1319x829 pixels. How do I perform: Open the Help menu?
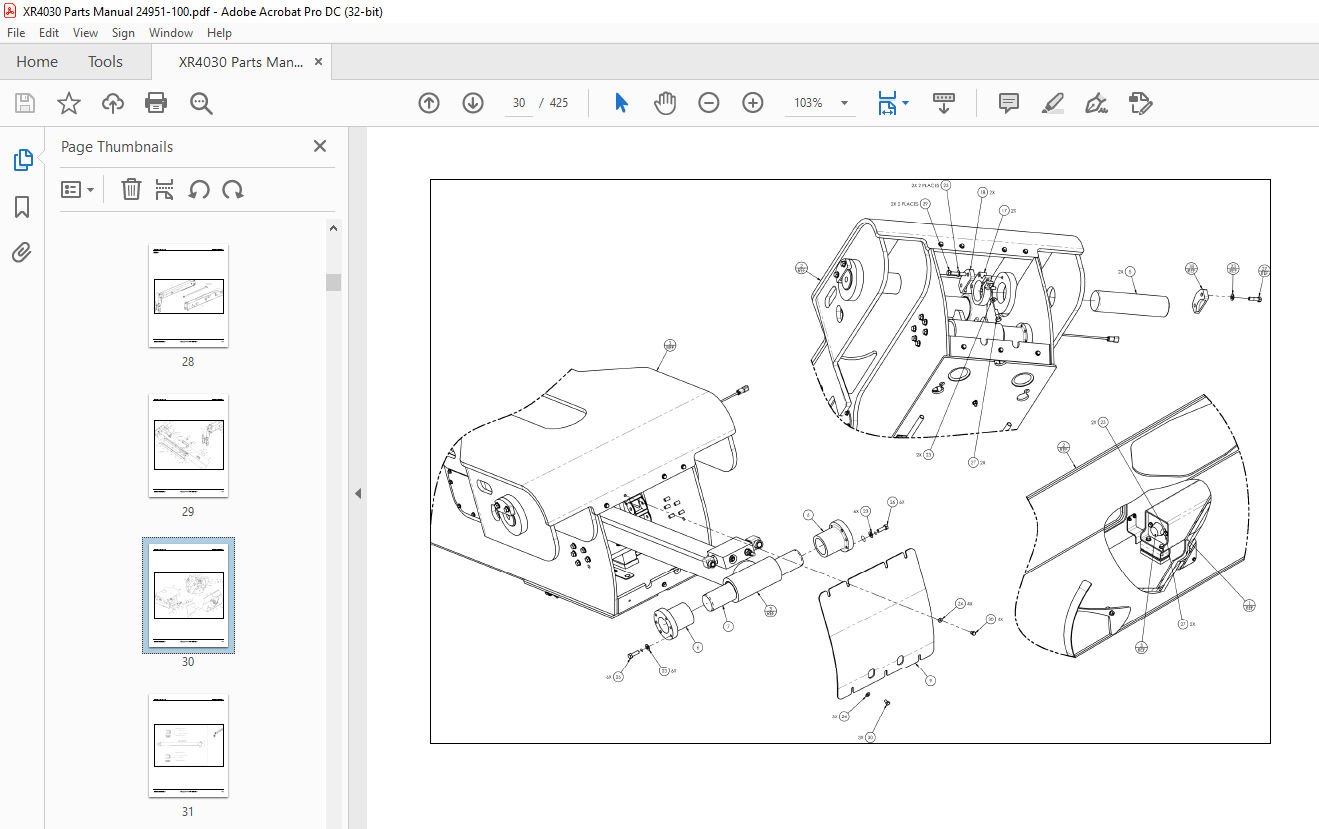[x=219, y=33]
